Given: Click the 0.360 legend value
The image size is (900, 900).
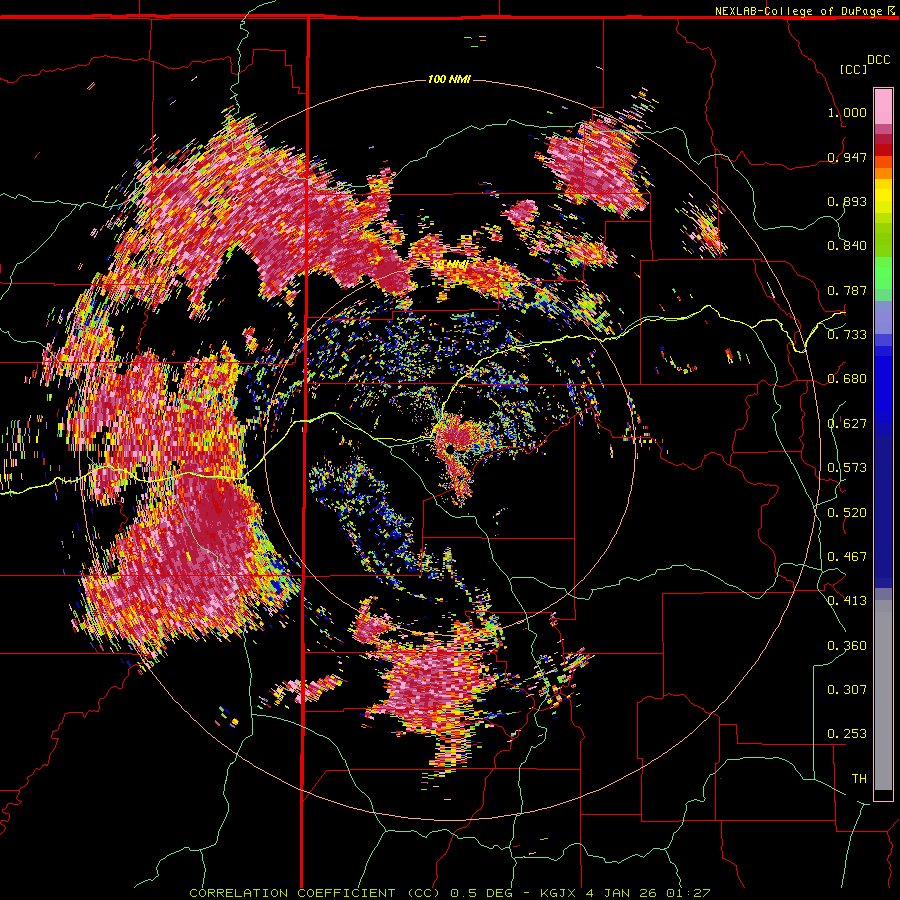Looking at the screenshot, I should [x=847, y=646].
